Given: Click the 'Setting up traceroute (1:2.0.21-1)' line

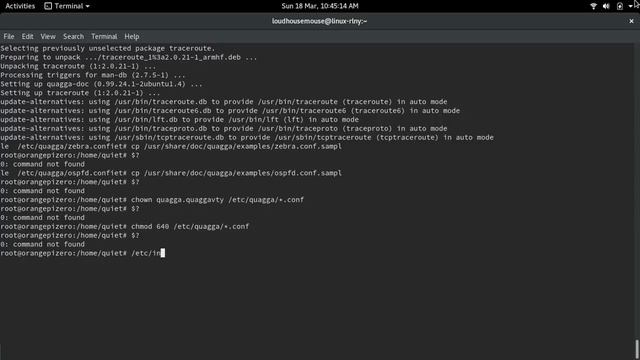Looking at the screenshot, I should (x=80, y=93).
